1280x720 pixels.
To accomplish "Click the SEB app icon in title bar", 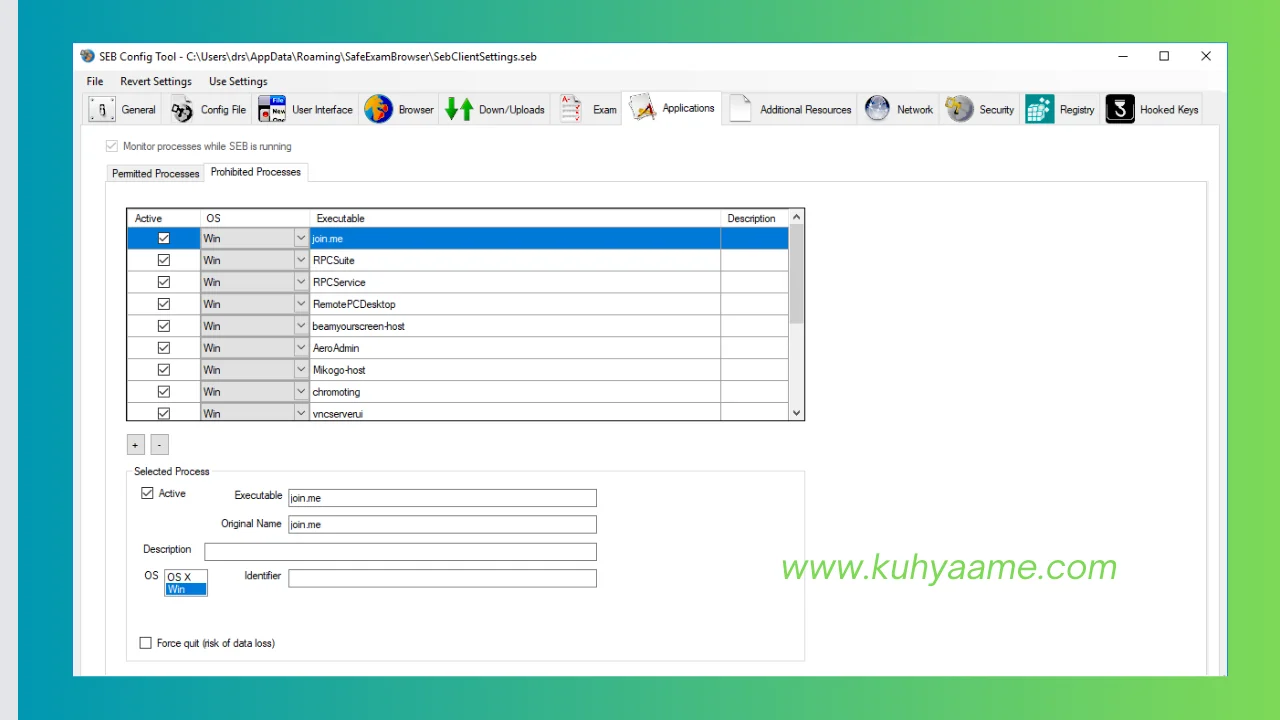I will [x=88, y=56].
